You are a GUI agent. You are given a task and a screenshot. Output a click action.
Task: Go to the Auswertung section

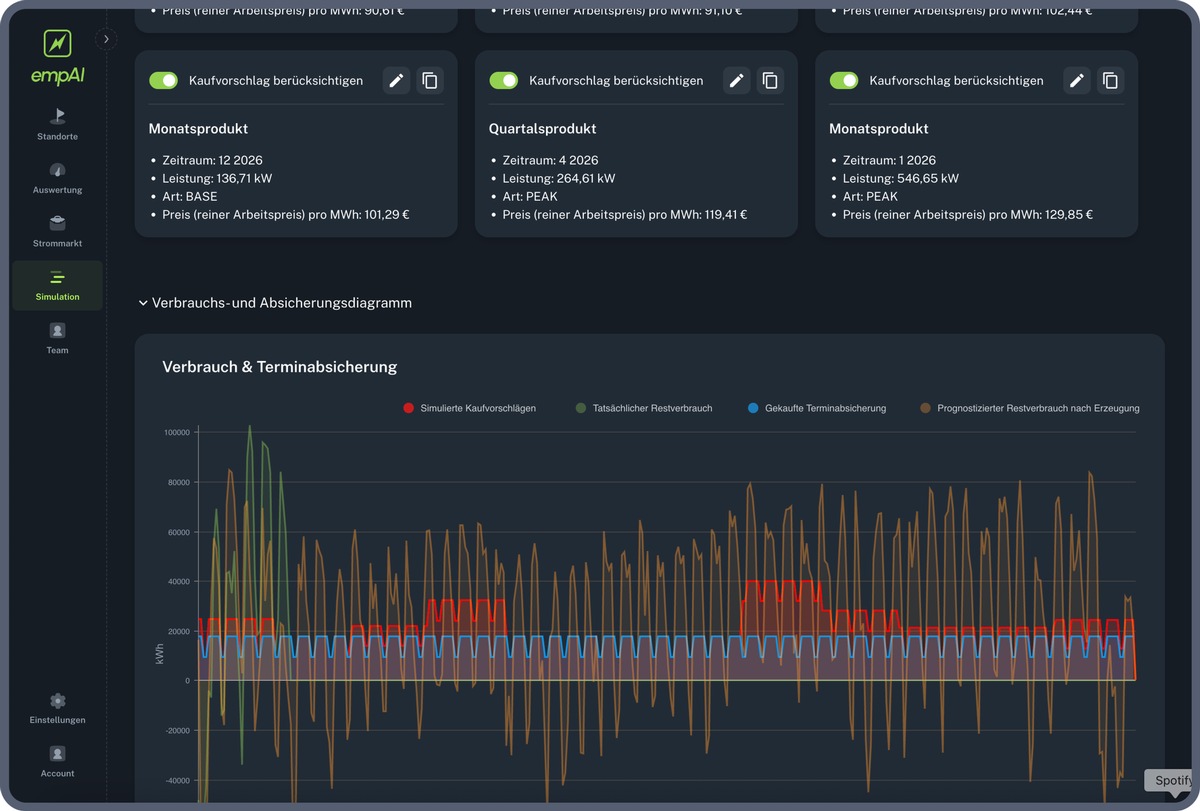point(57,171)
